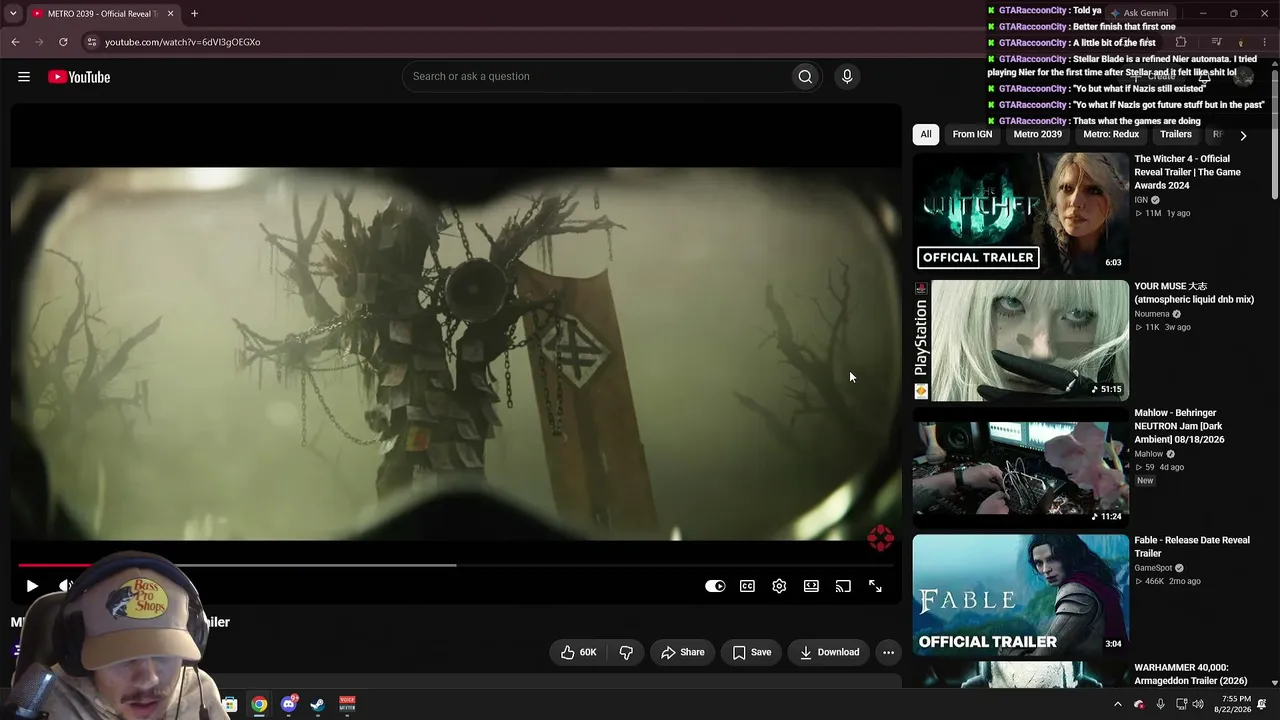Open the Windows notifications bell
Viewport: 1280px width, 720px height.
pyautogui.click(x=1262, y=705)
